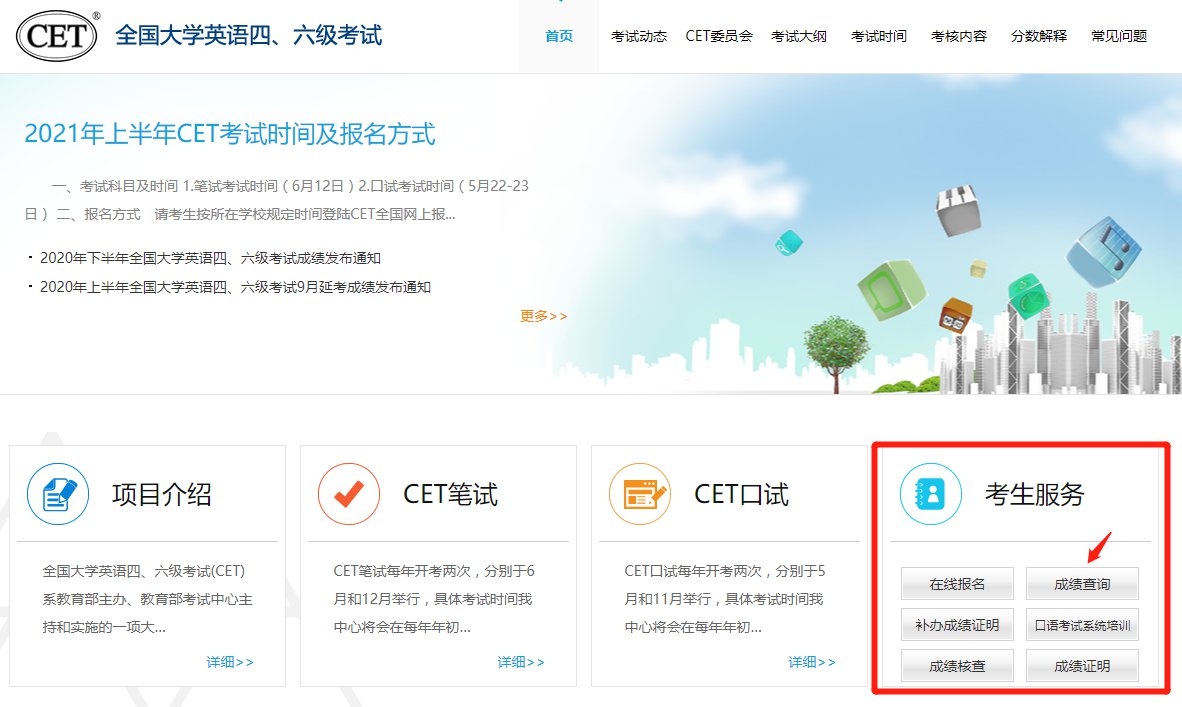Open the 常见问题 navigation item
The image size is (1182, 707).
1119,37
